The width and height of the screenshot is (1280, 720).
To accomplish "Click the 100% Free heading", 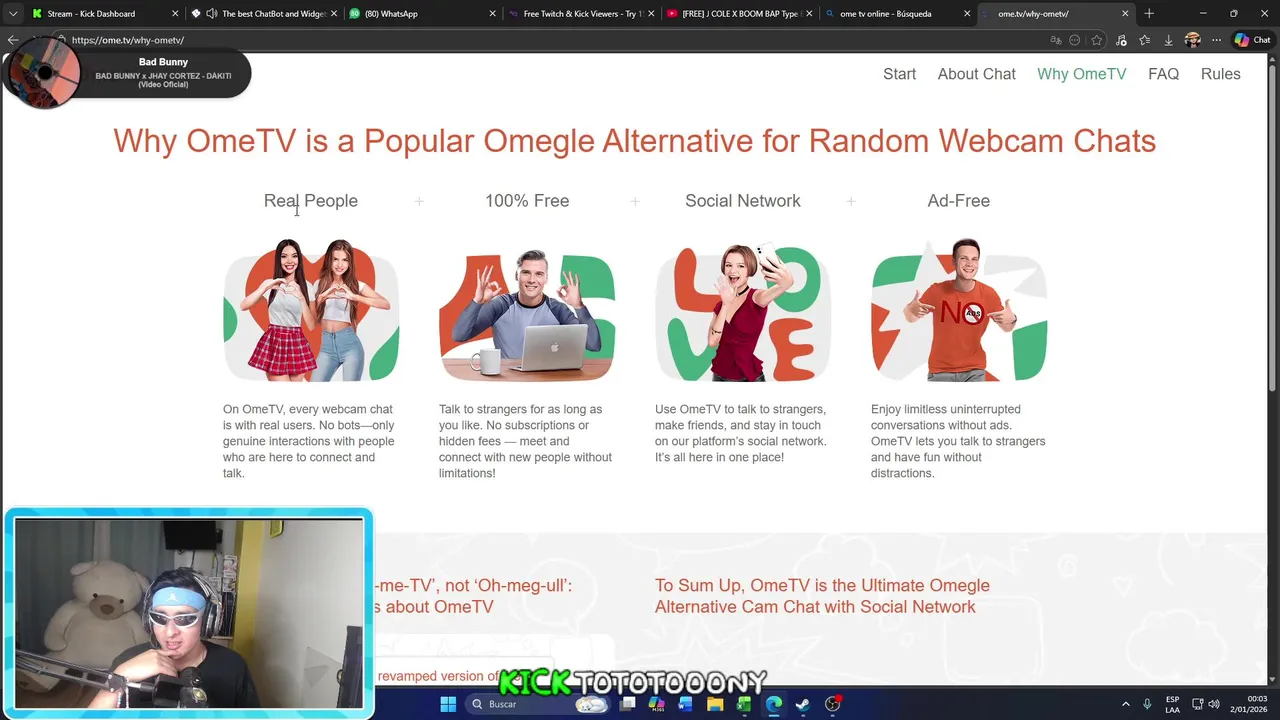I will click(x=527, y=201).
